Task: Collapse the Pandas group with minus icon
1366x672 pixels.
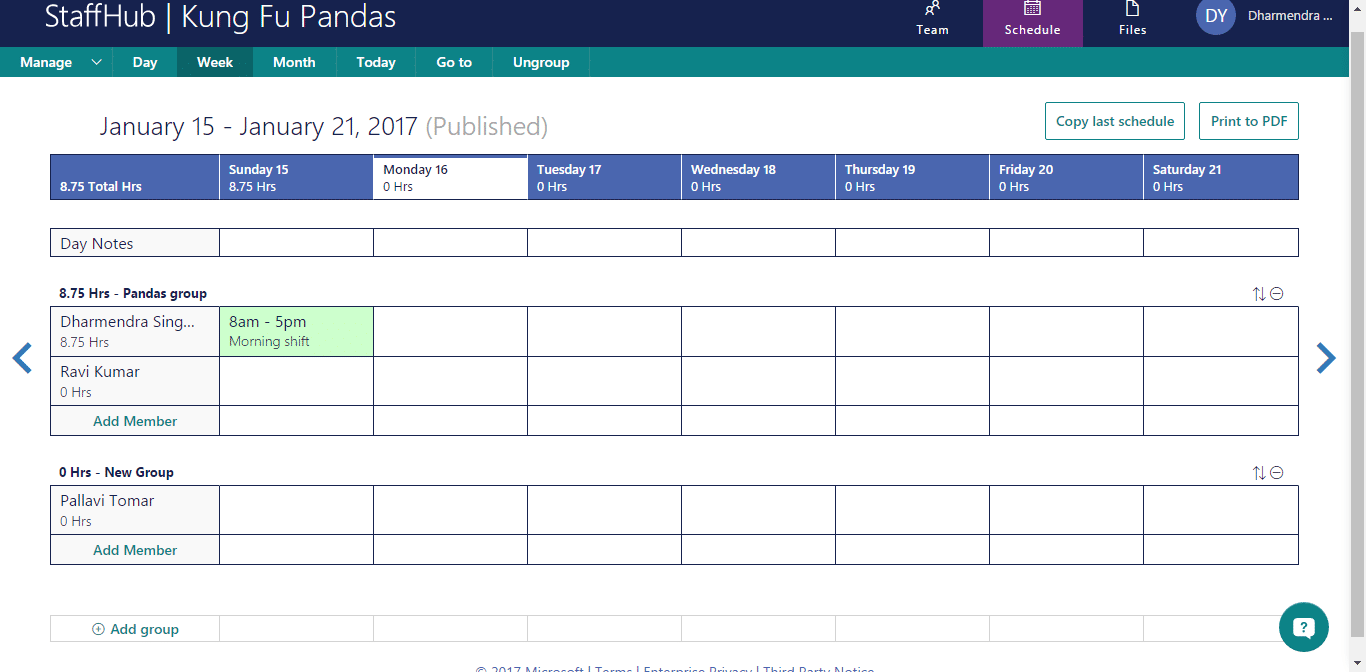Action: tap(1277, 294)
